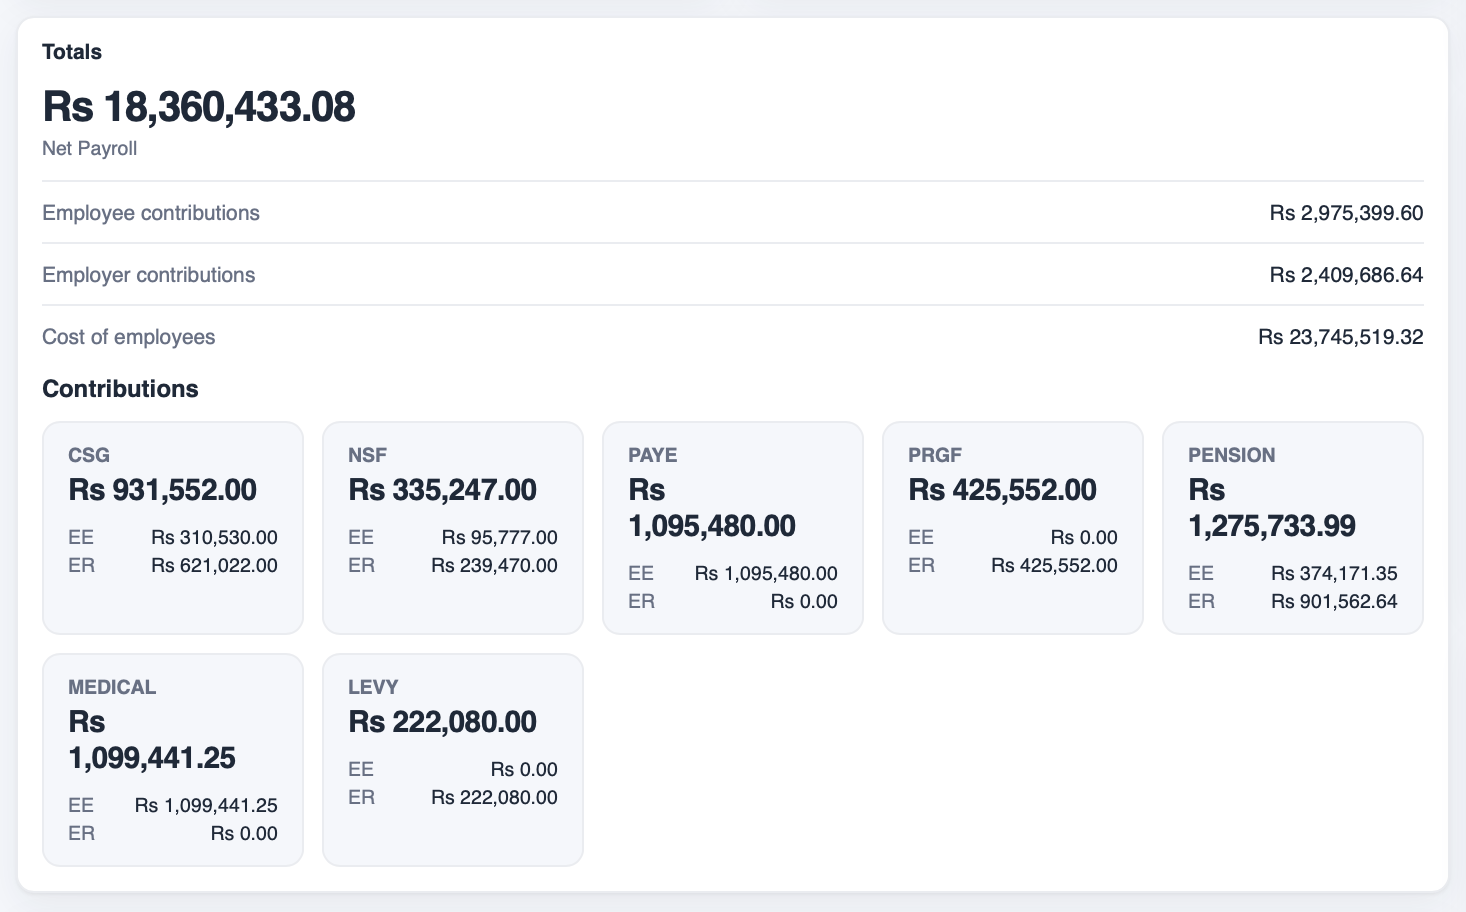
Task: Click the NSF employee amount Rs 95,777.00
Action: point(500,537)
